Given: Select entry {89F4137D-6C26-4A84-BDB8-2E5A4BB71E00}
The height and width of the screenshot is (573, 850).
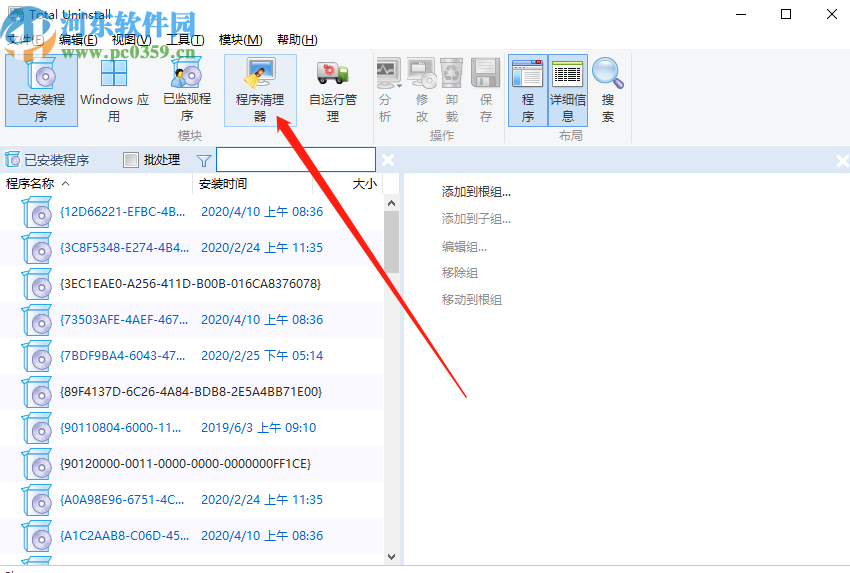Looking at the screenshot, I should coord(191,391).
